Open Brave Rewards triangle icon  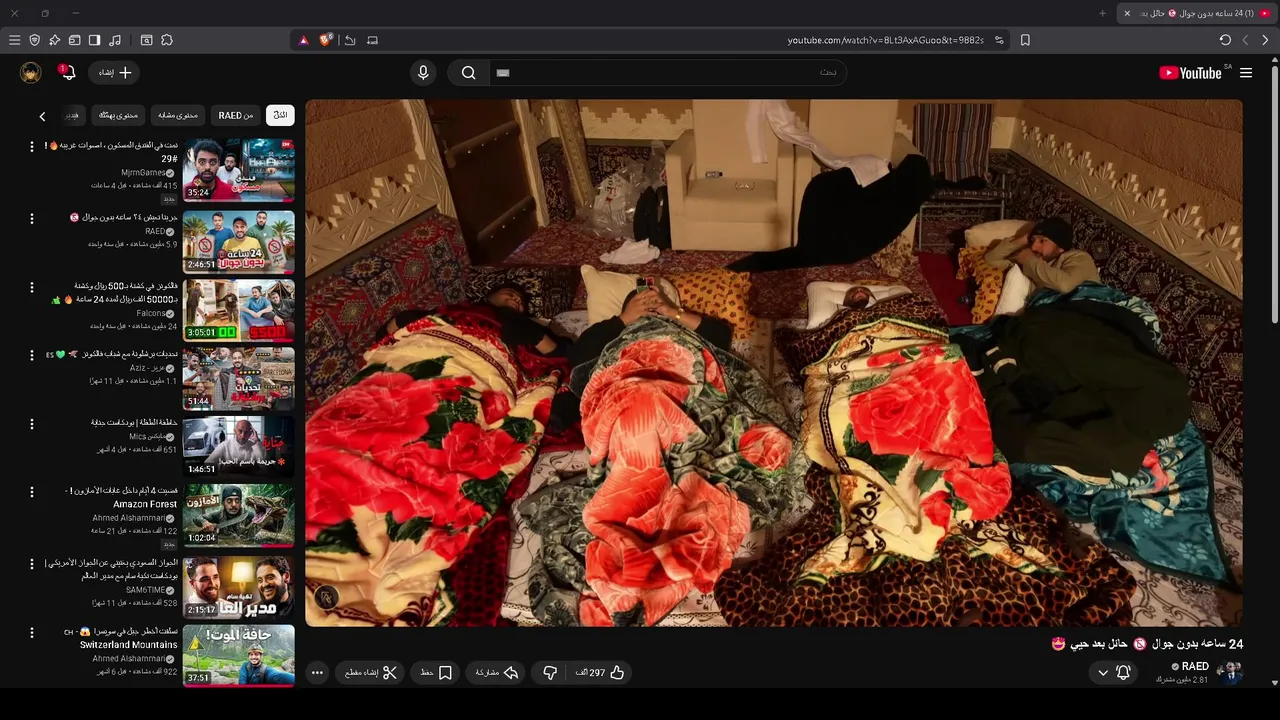(304, 40)
